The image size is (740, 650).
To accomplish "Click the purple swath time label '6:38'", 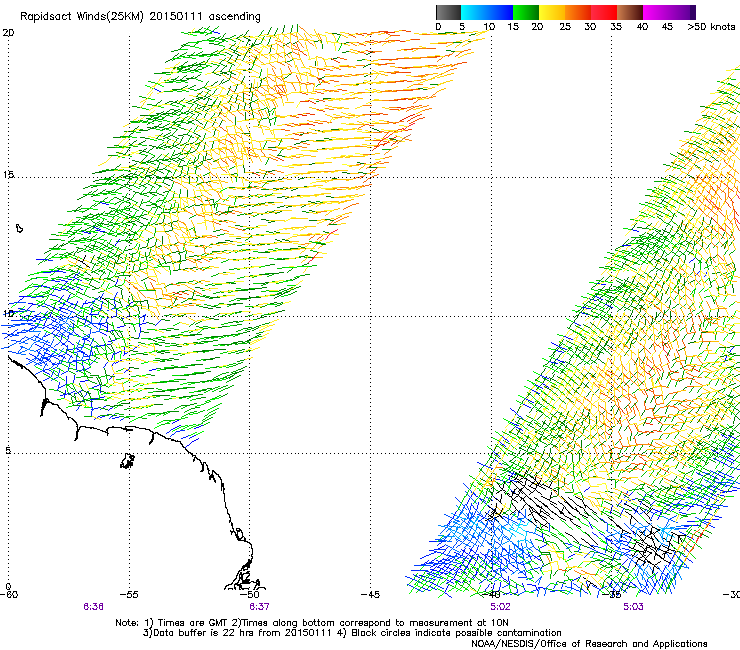I will pos(93,607).
